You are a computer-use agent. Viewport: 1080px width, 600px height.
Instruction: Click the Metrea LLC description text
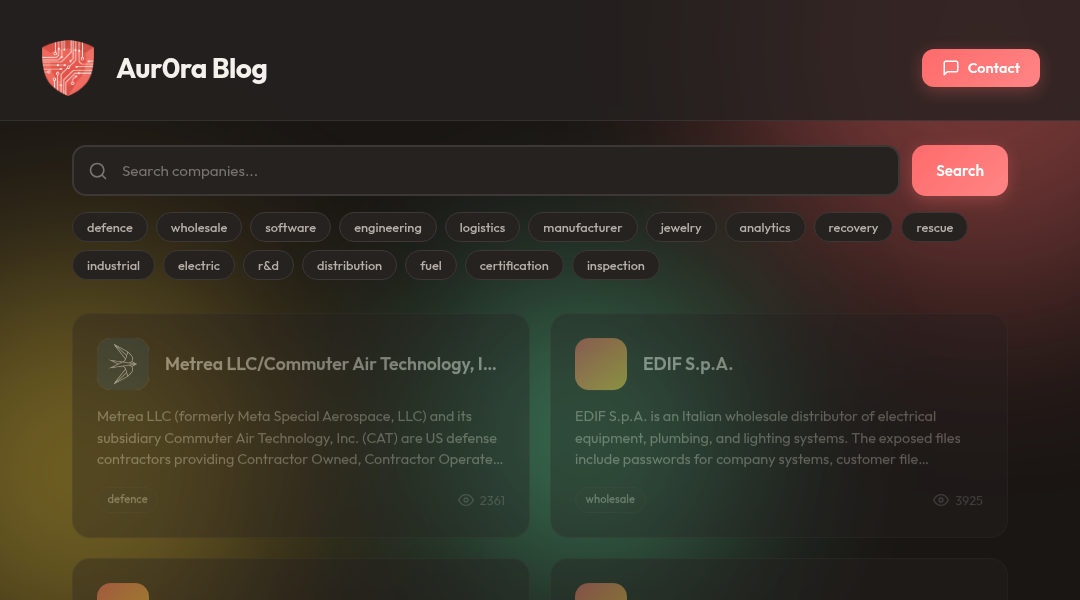tap(300, 437)
